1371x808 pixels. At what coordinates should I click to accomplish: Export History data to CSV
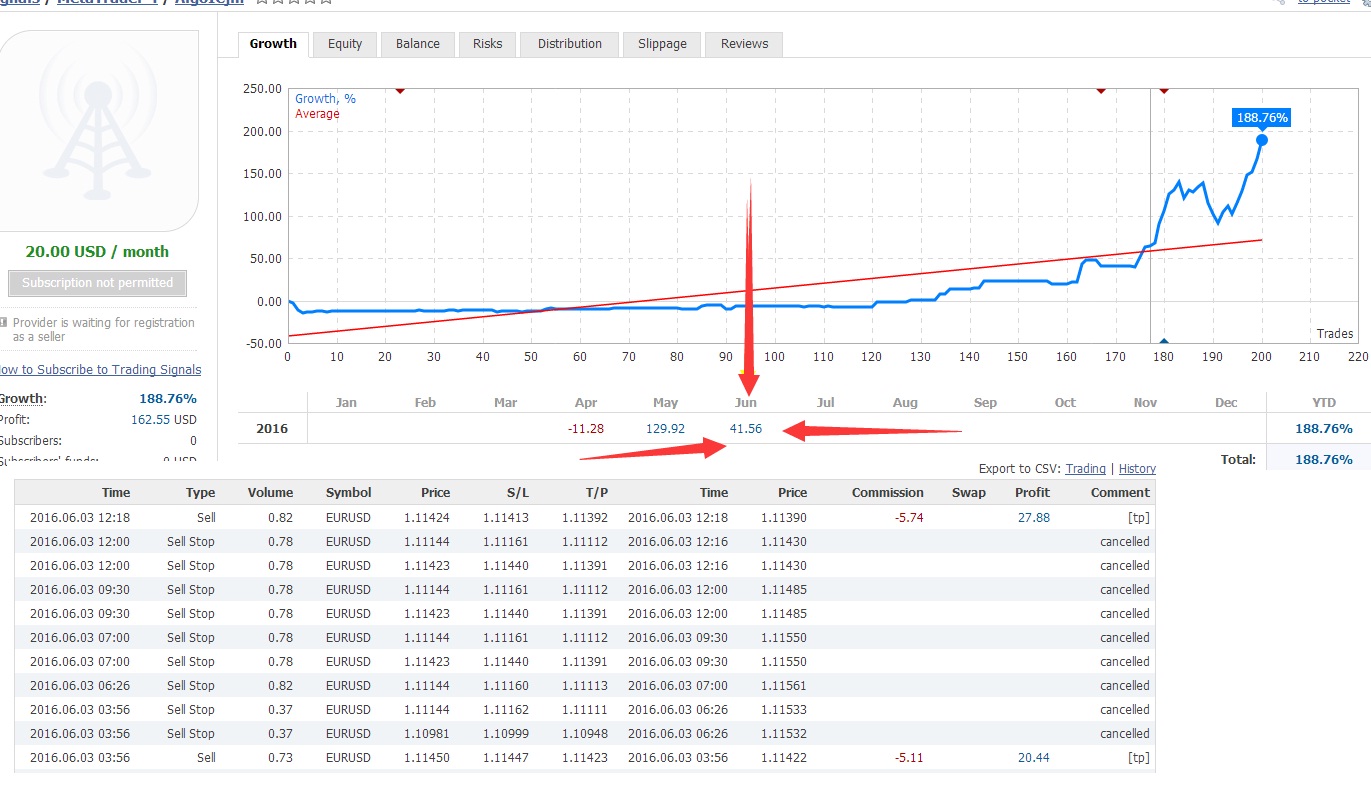[x=1137, y=469]
